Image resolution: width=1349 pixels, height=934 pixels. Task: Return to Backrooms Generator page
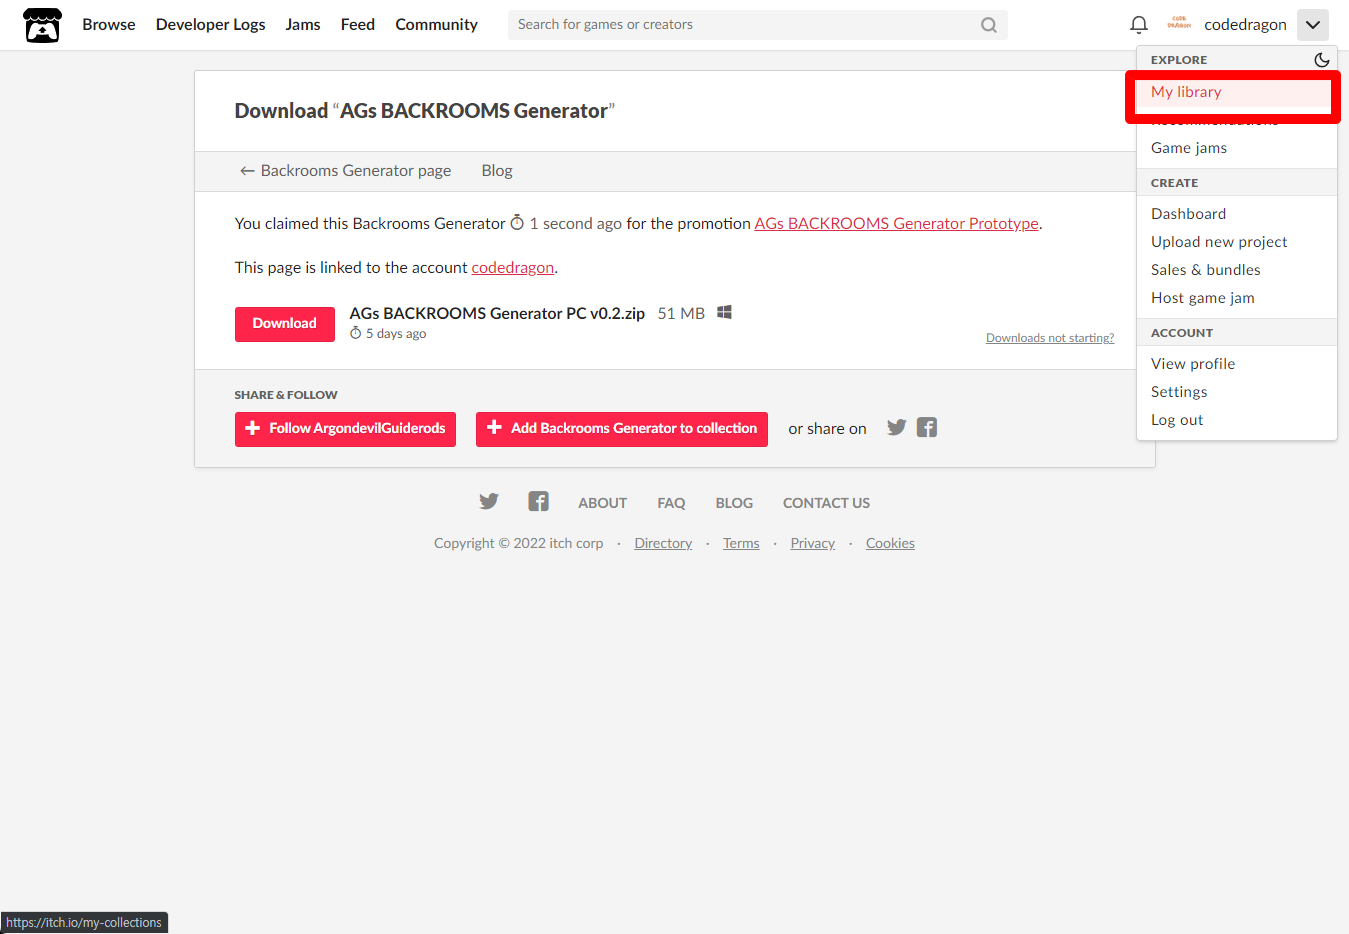[345, 171]
